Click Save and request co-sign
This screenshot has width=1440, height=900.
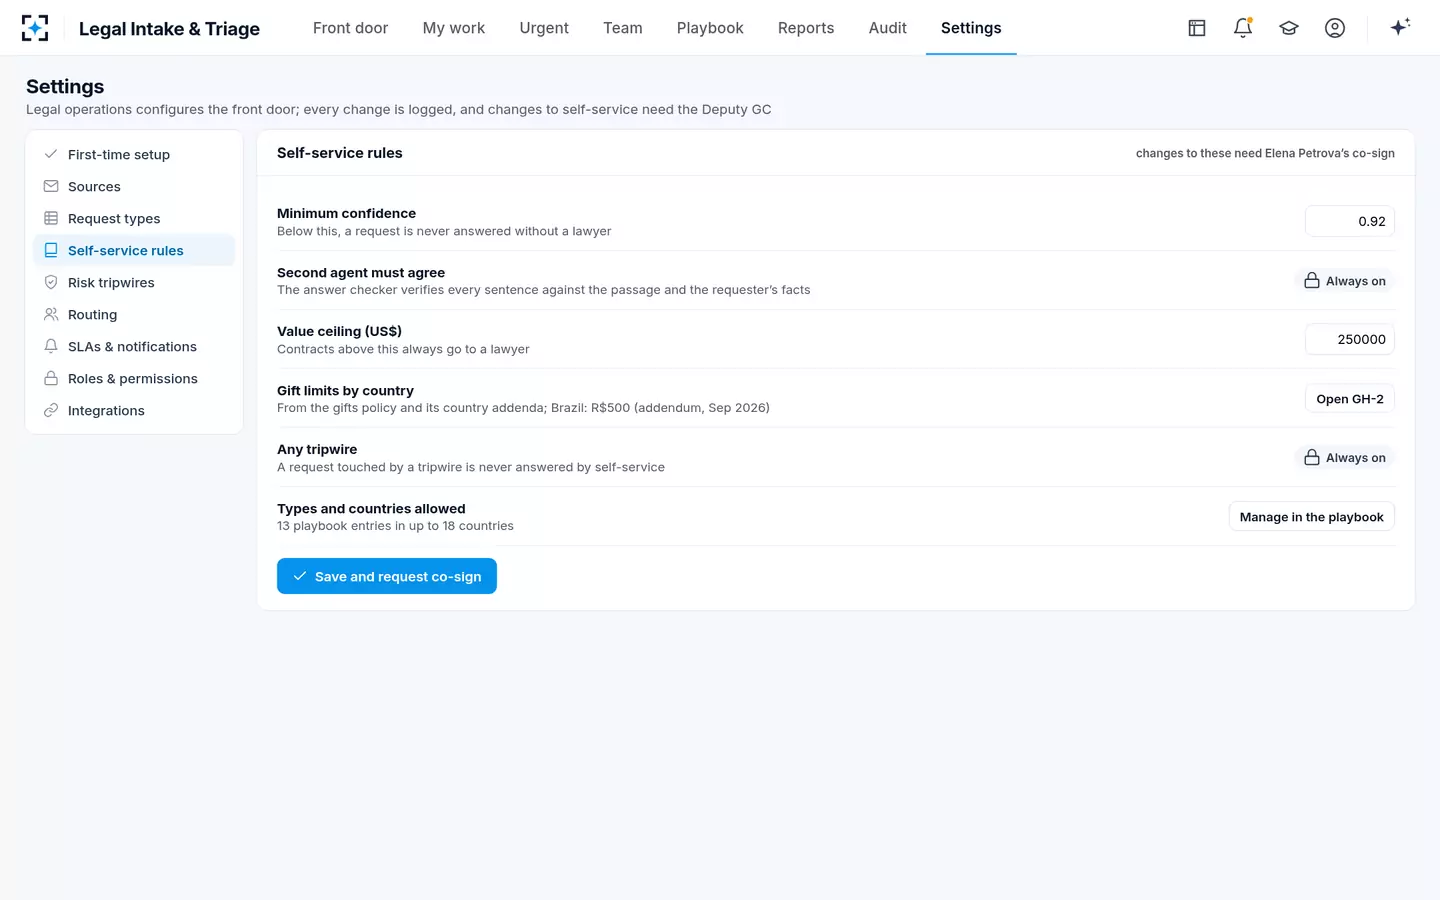click(387, 576)
